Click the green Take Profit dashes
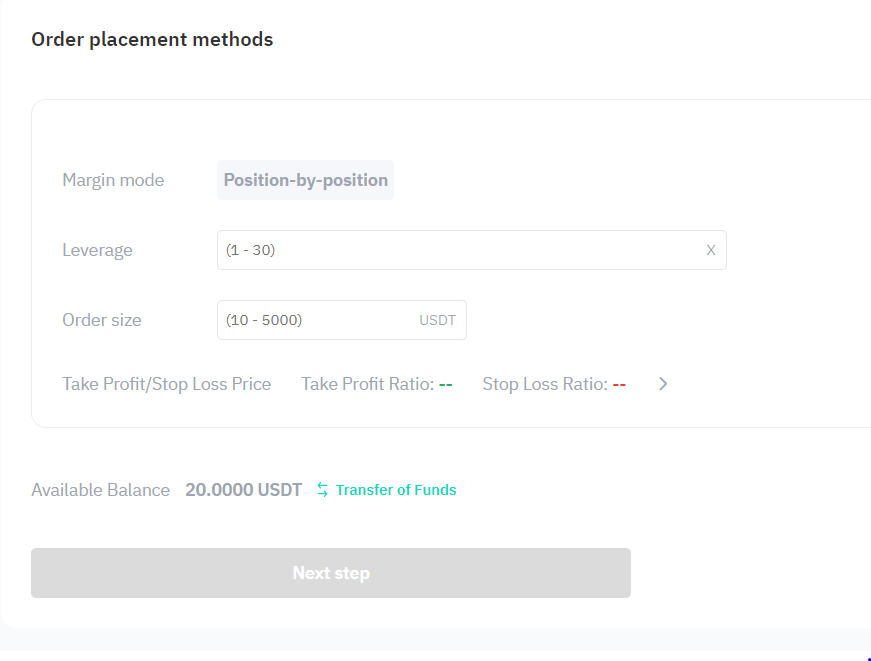This screenshot has width=871, height=661. click(445, 384)
